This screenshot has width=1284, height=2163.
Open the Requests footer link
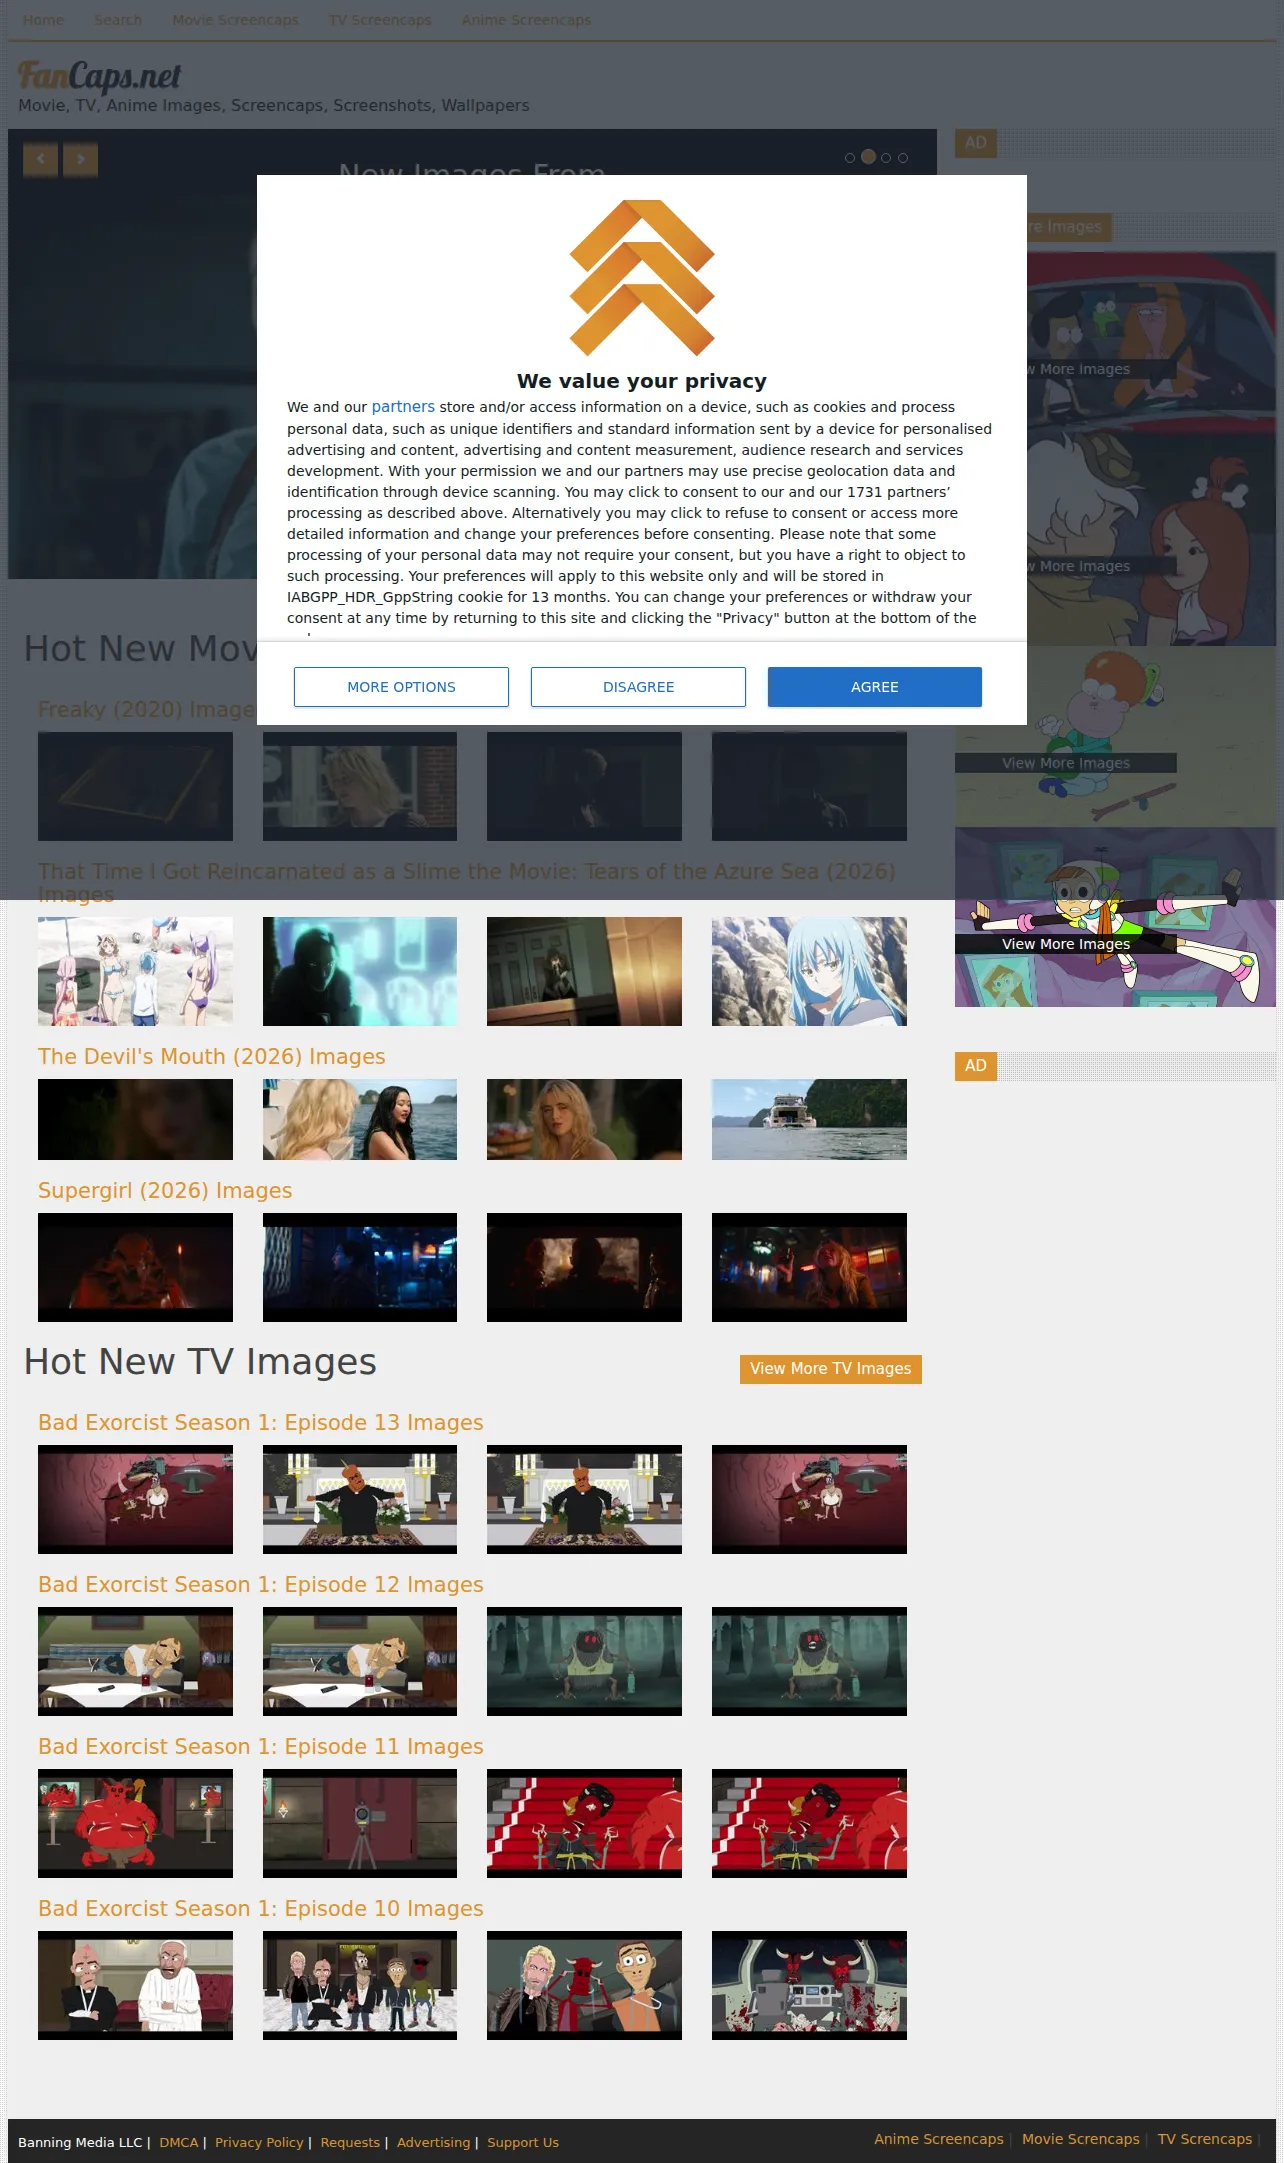coord(350,2142)
